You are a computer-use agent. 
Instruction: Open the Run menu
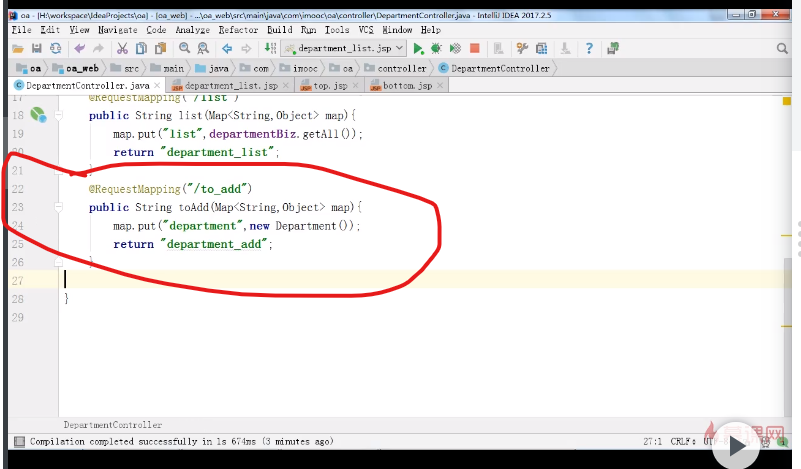click(309, 30)
